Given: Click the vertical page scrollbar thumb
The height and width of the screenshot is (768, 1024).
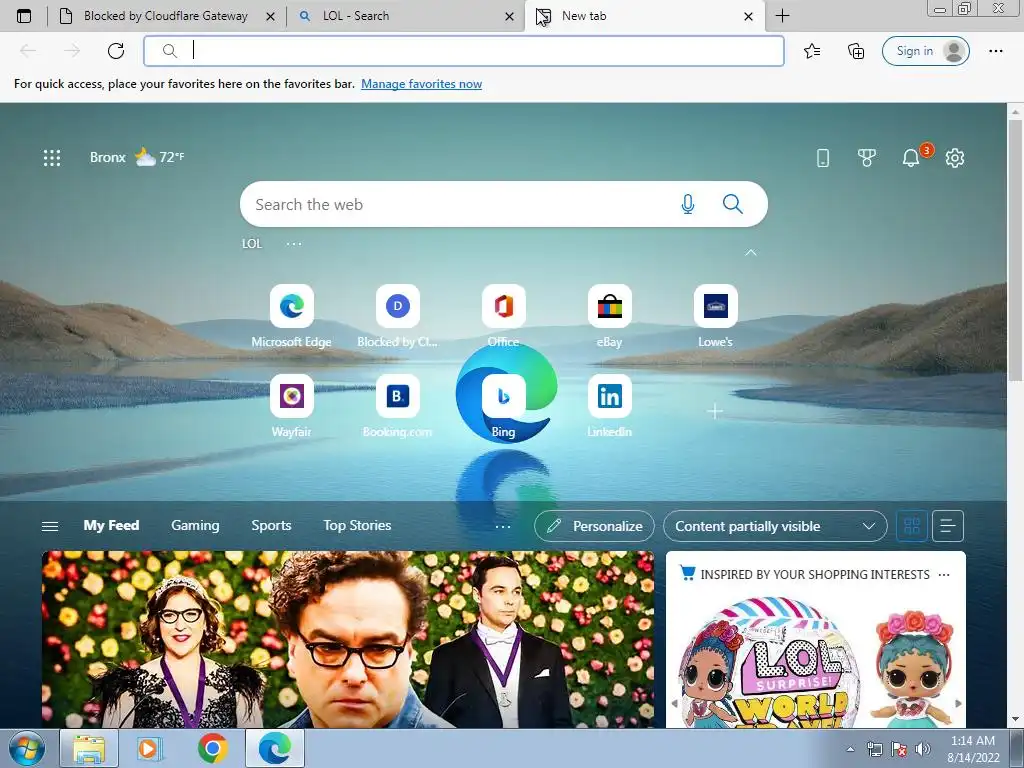Looking at the screenshot, I should pos(1016,250).
